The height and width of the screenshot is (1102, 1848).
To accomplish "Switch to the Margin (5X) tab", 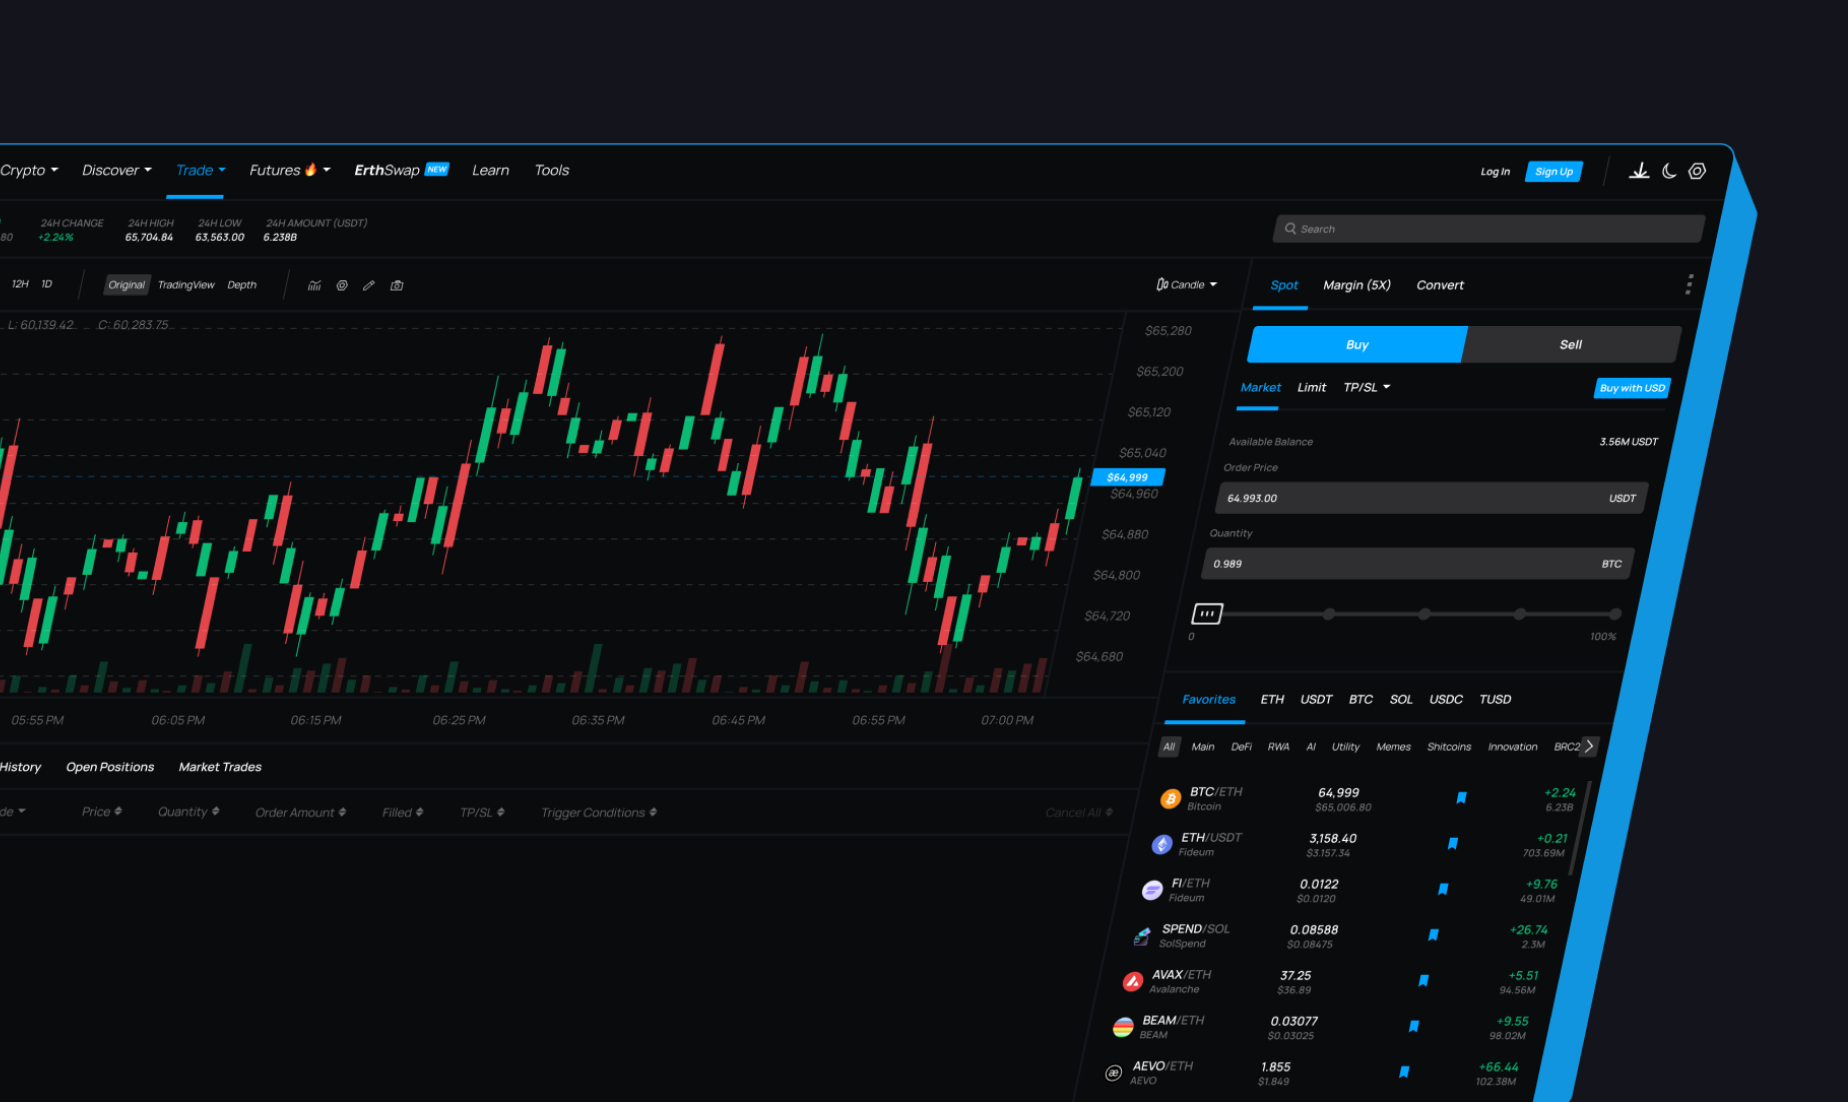I will coord(1356,285).
